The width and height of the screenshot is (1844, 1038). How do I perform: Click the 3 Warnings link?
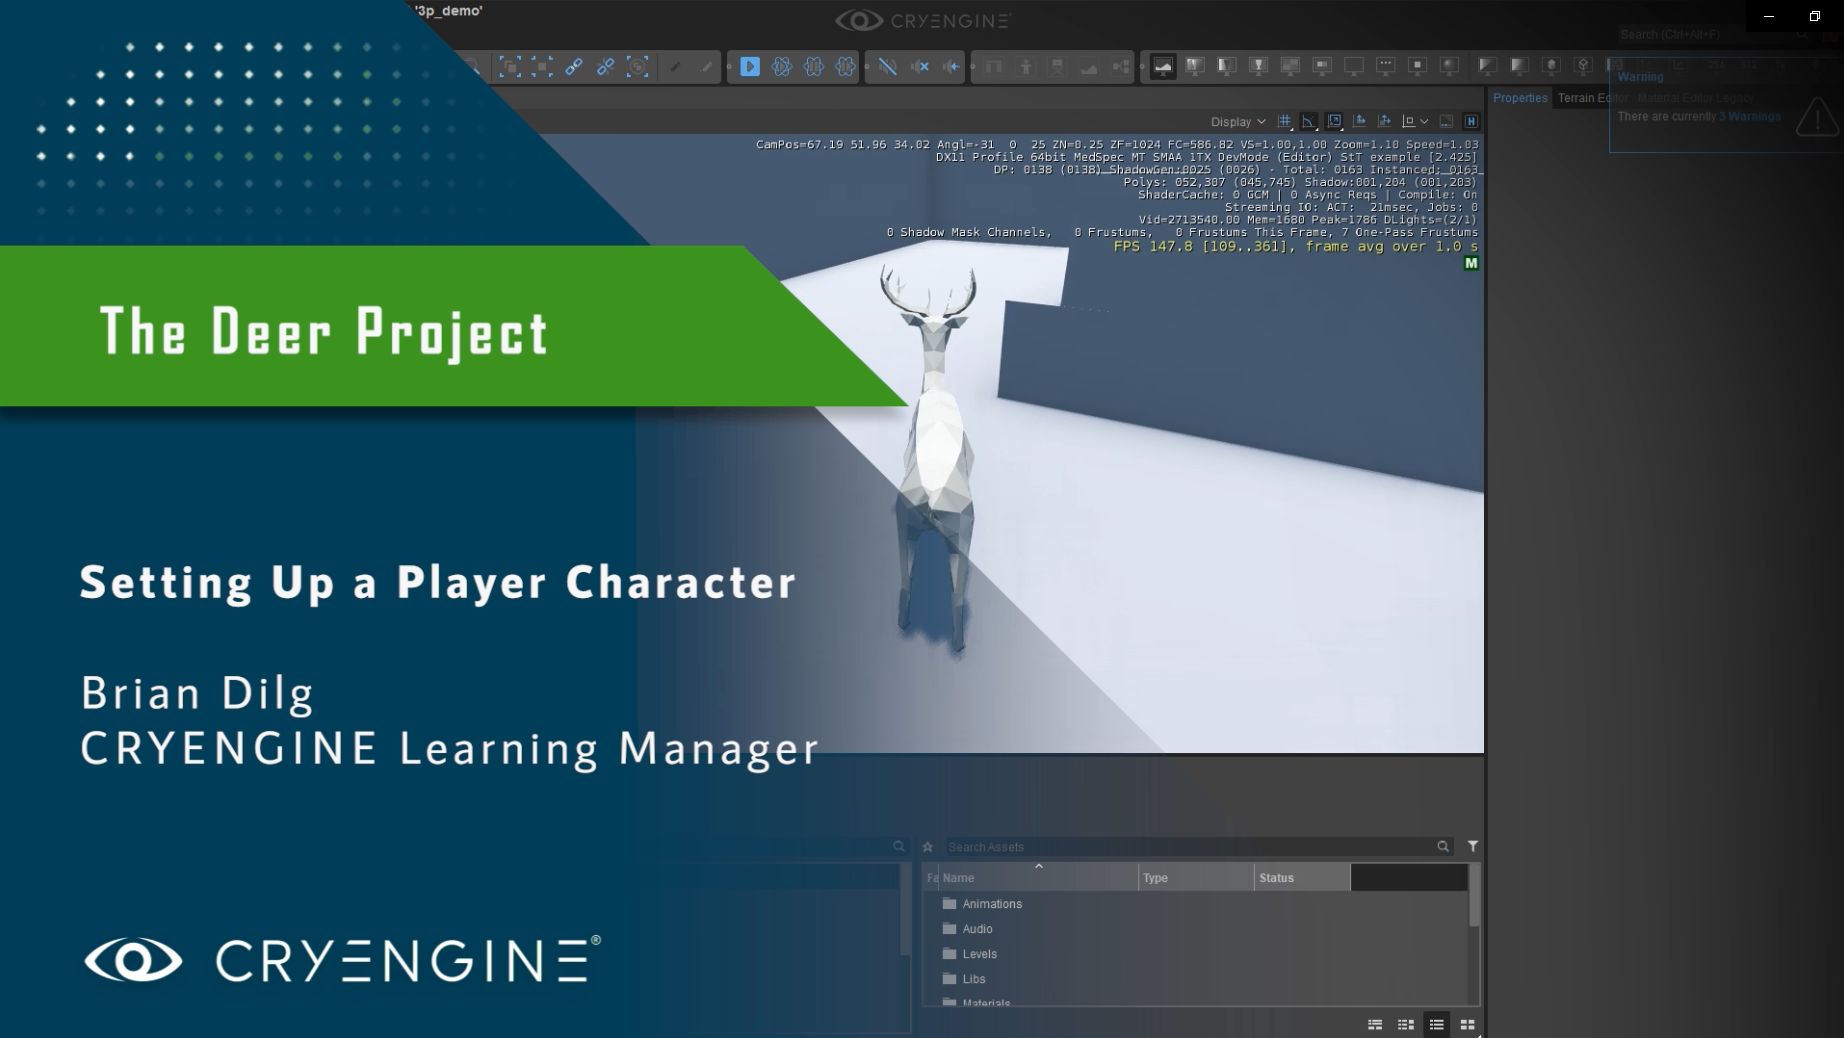click(x=1750, y=116)
